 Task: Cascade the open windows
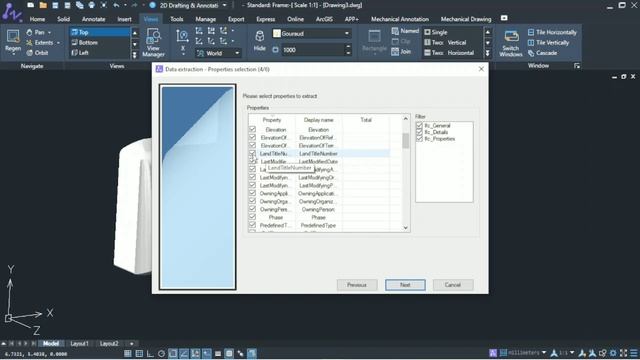point(542,53)
